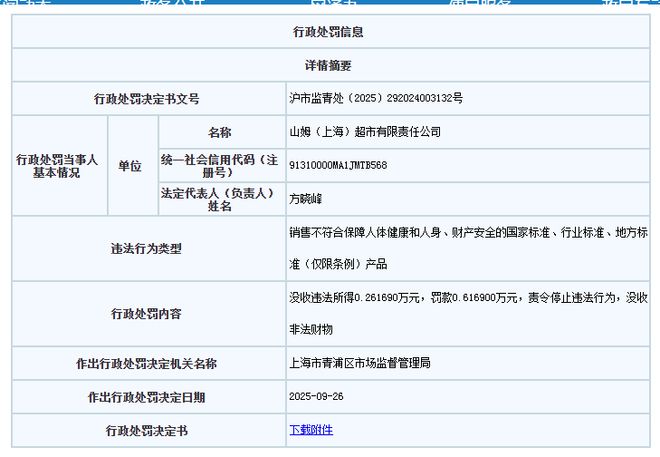Select the 行政处罚决定书文号 label

pos(146,99)
